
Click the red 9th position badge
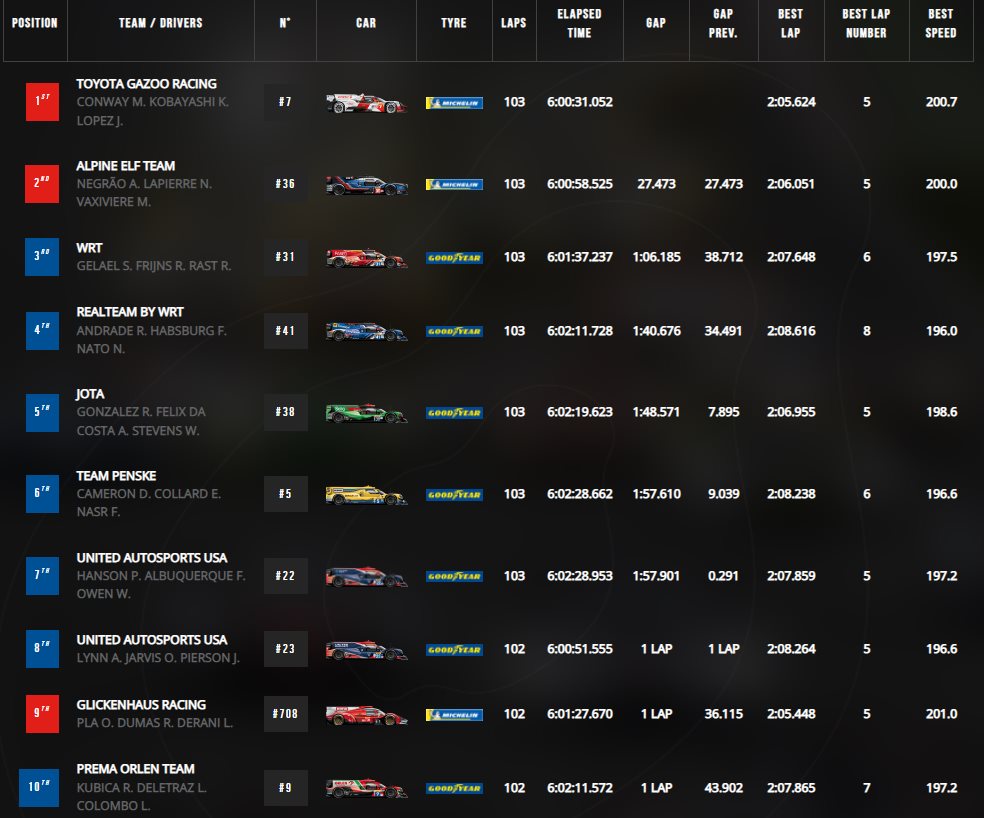[42, 714]
